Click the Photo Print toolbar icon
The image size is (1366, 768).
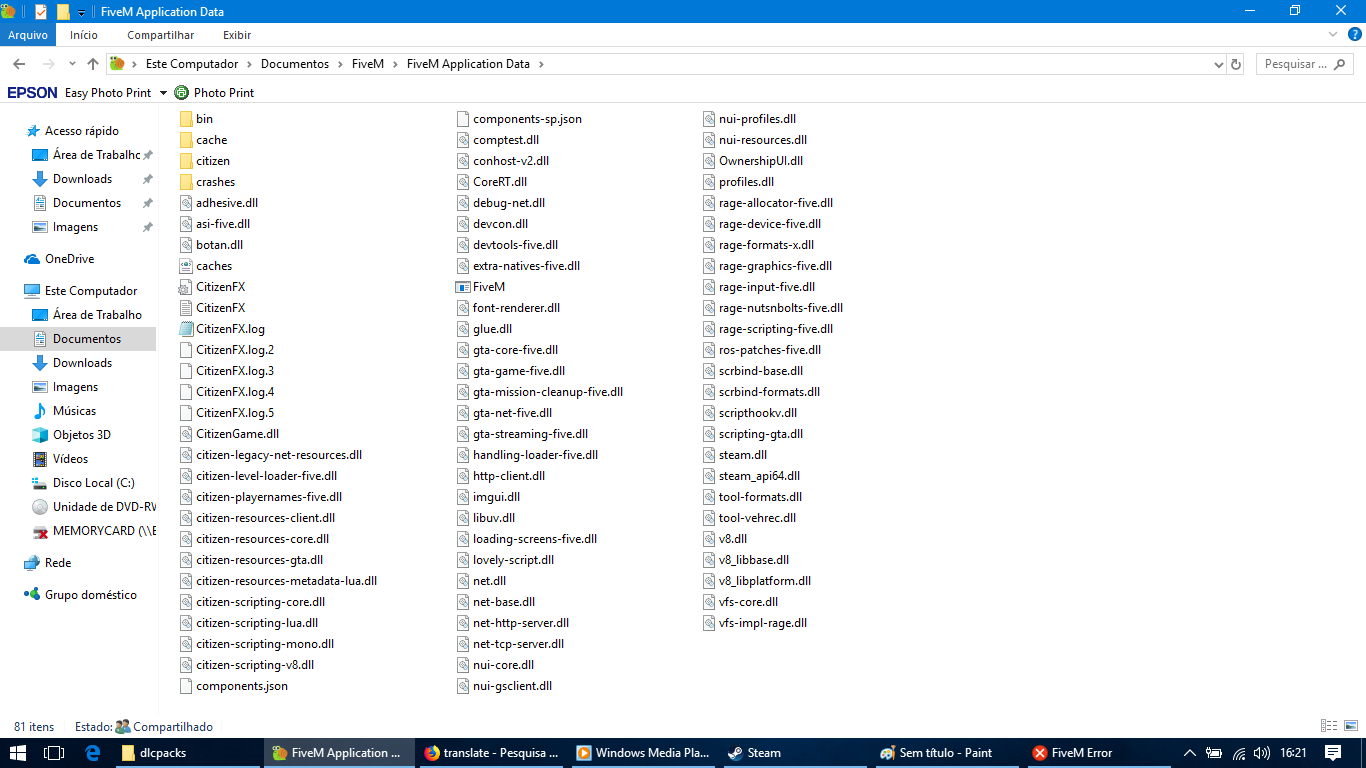click(181, 92)
